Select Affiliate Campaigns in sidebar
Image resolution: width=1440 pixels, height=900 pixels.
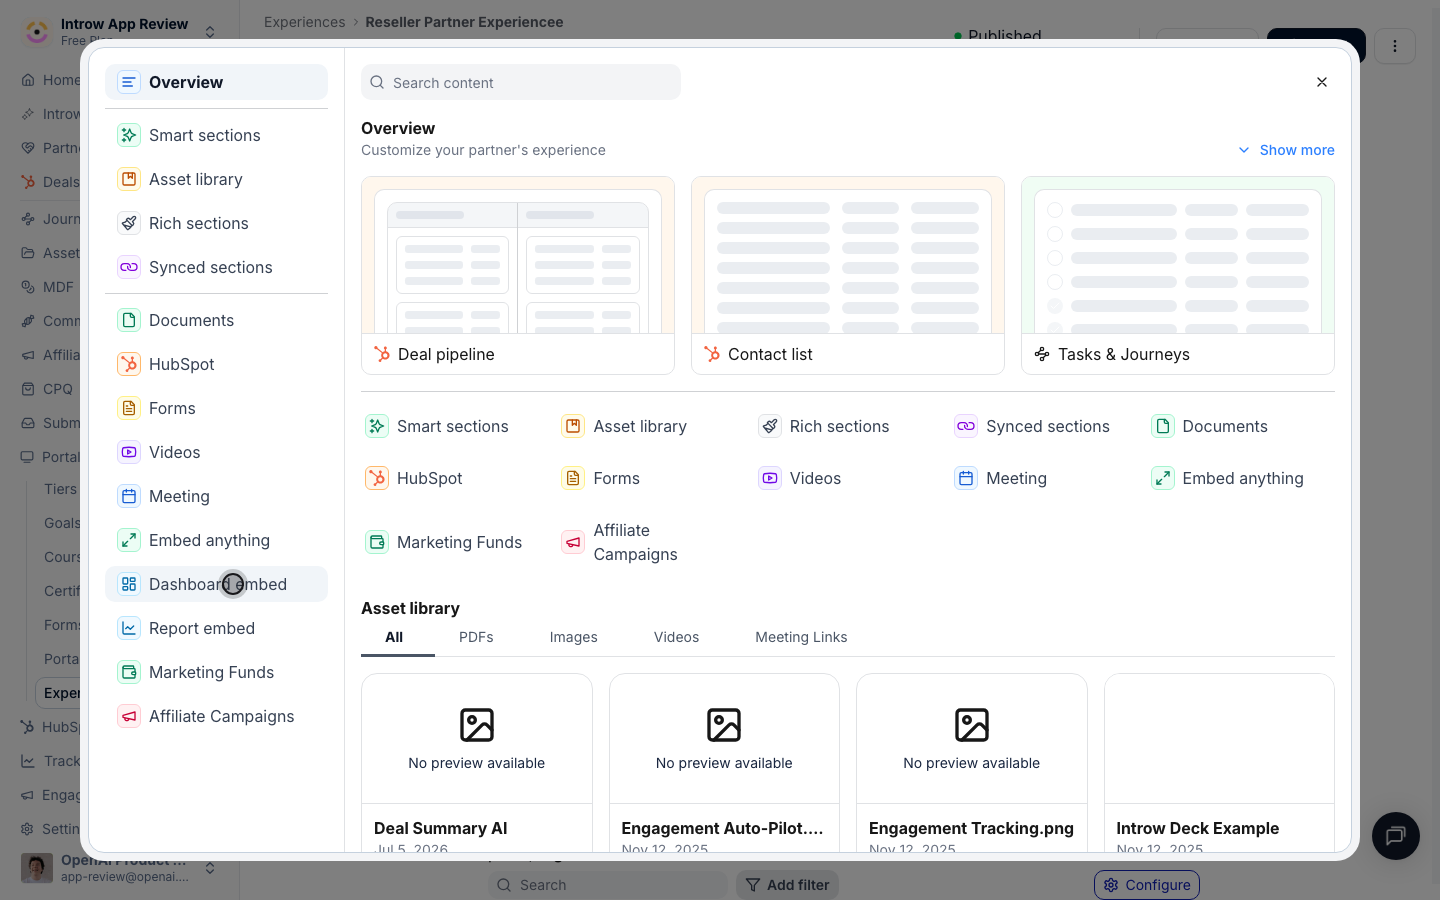click(x=216, y=716)
